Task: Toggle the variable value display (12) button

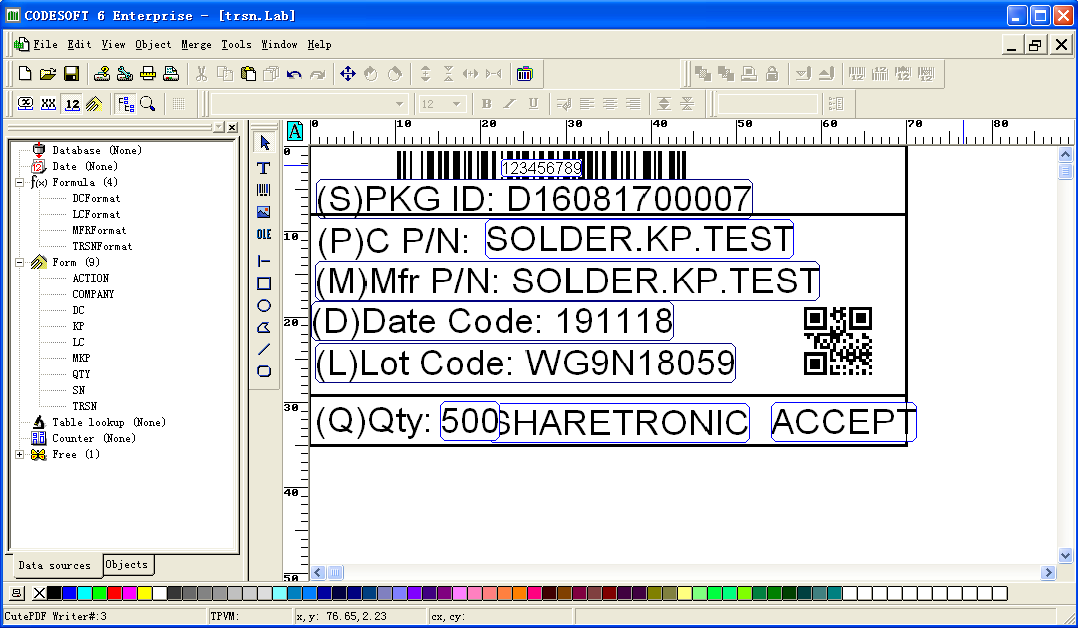Action: pos(71,103)
